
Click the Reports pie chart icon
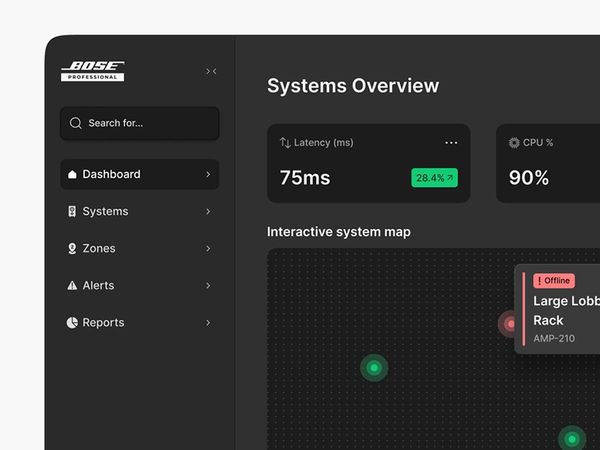coord(72,323)
